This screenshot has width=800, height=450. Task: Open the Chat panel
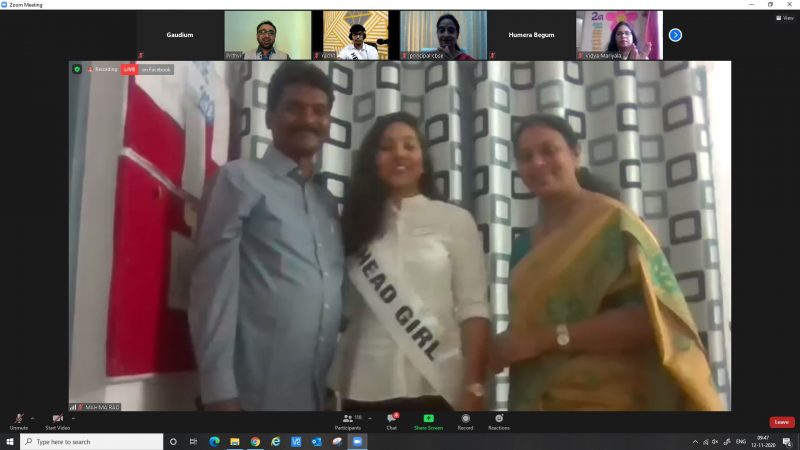(392, 419)
